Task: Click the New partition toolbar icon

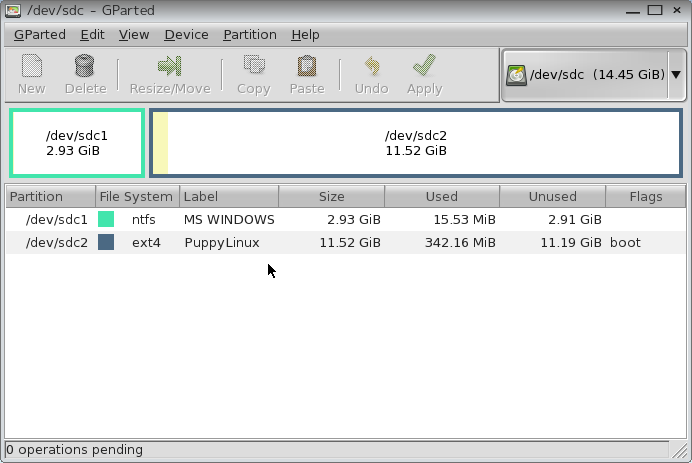Action: tap(32, 66)
